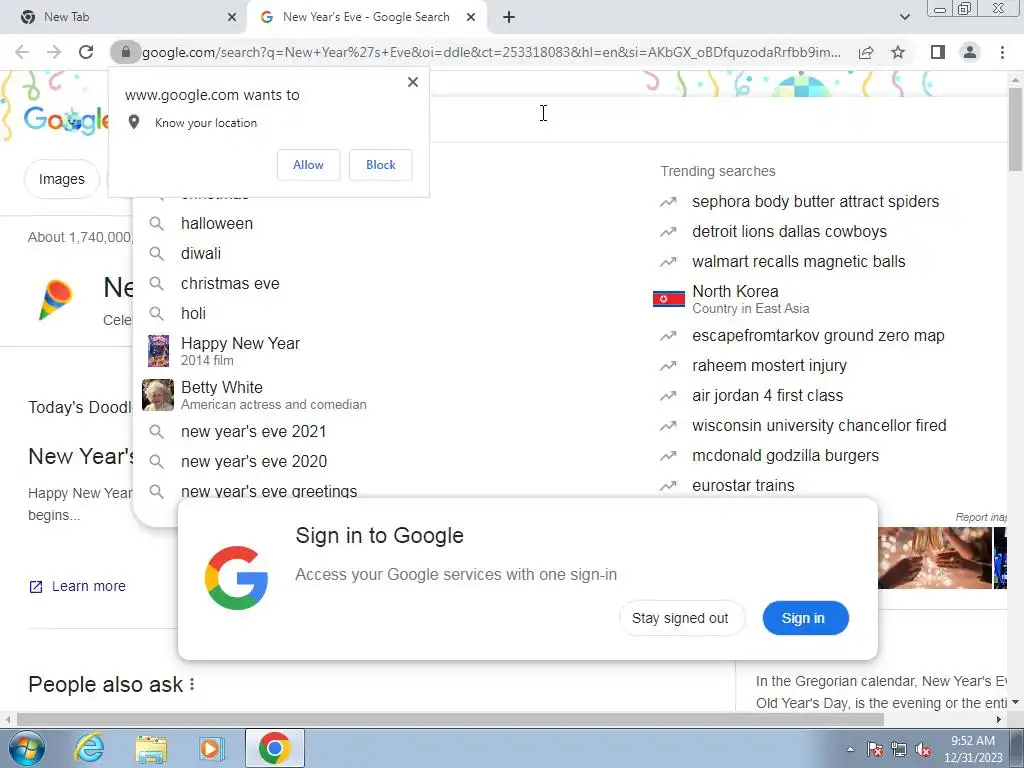Click in the Google search box

click(718, 120)
